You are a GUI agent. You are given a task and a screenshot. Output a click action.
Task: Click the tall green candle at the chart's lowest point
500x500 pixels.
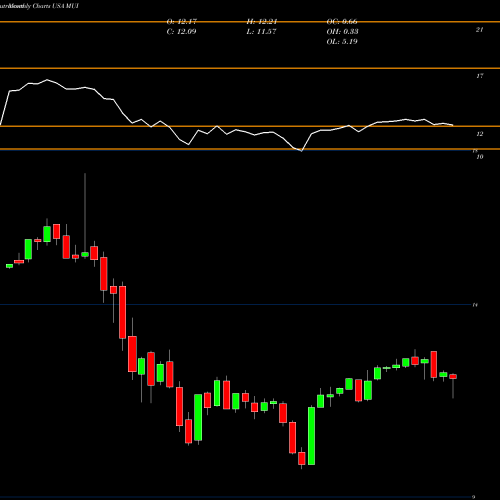(311, 436)
